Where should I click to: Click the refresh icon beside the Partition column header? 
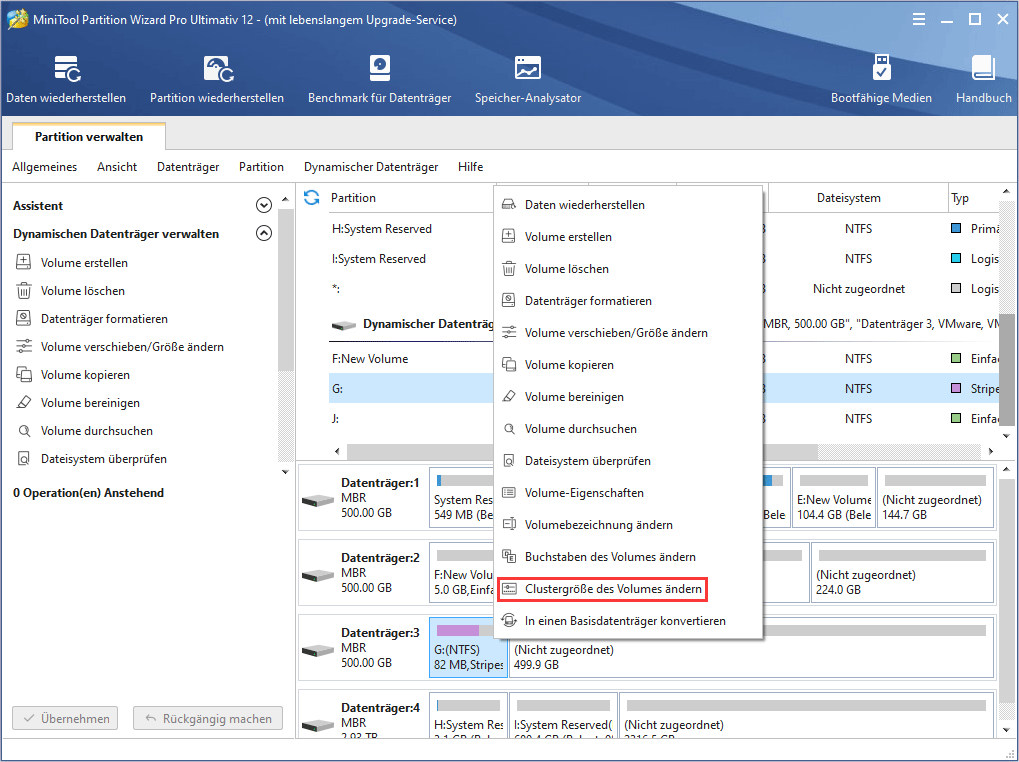pyautogui.click(x=312, y=197)
